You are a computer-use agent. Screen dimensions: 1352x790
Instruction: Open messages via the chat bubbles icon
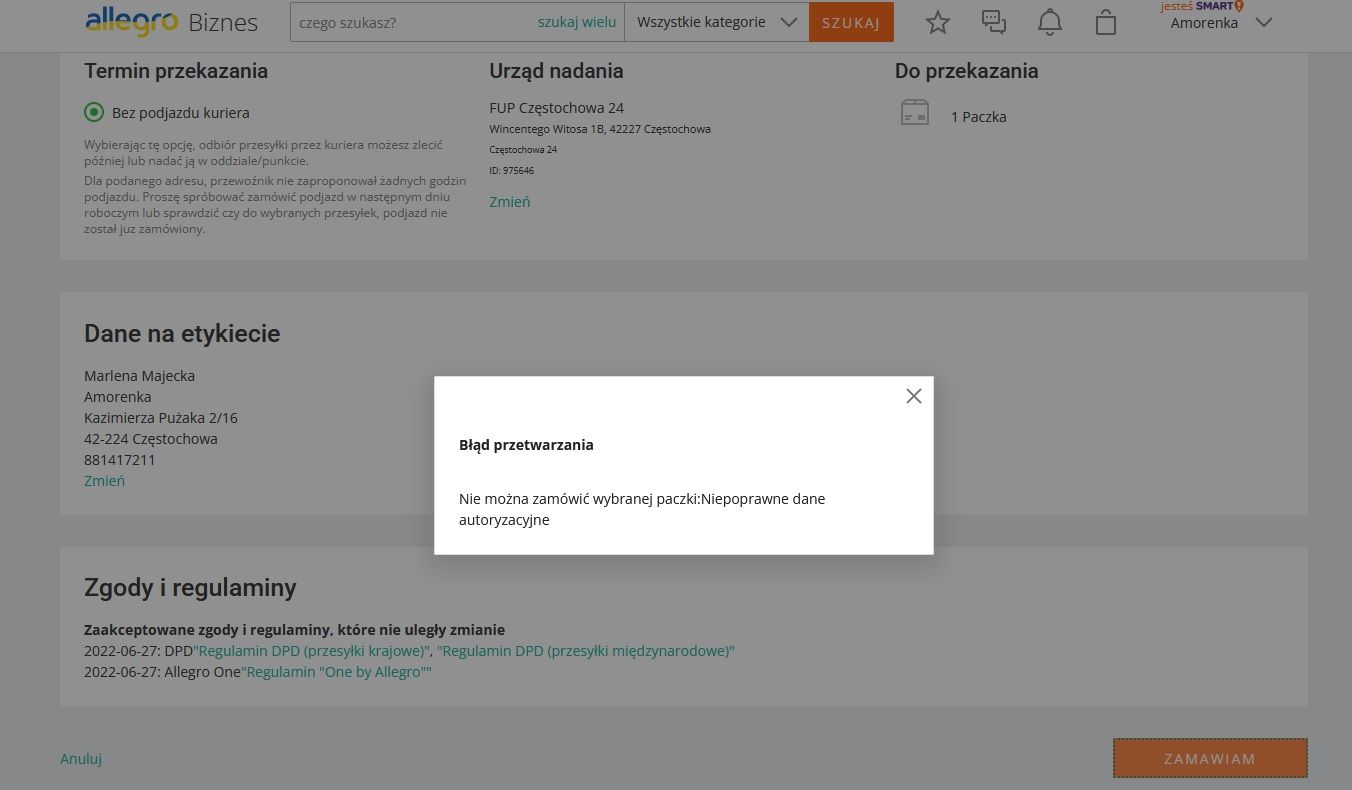pos(993,22)
